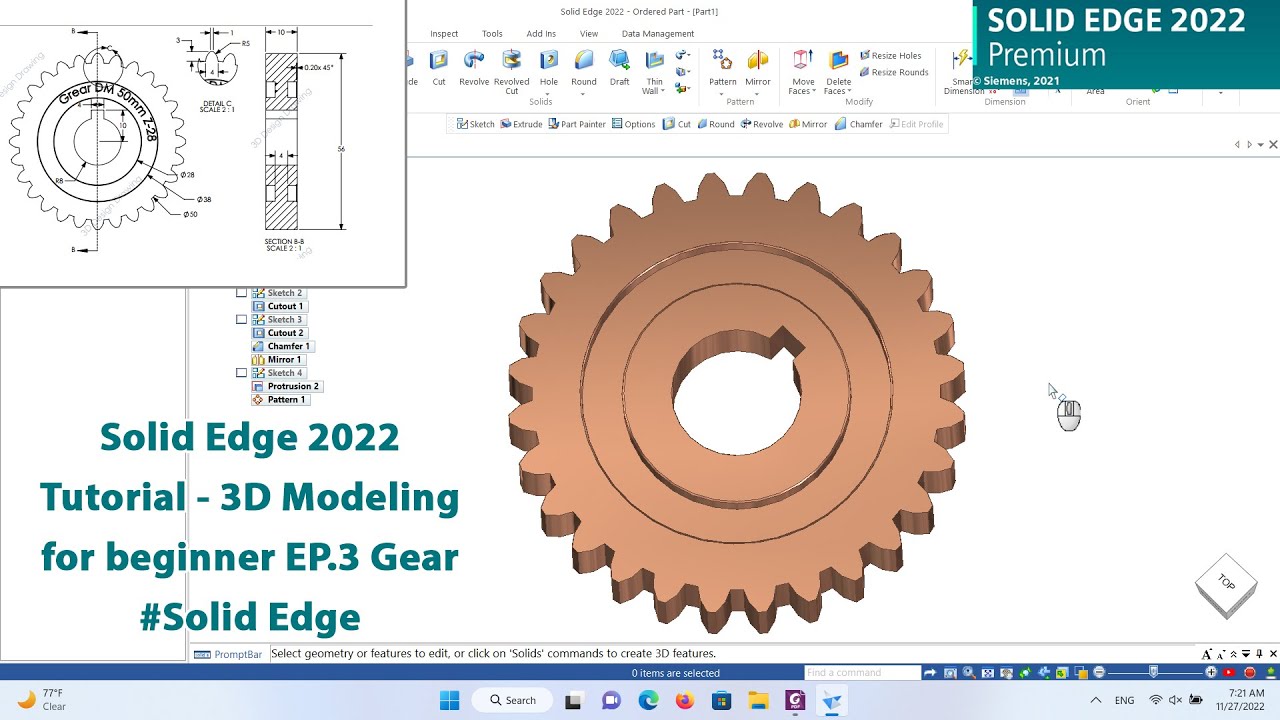Open the Pattern dropdown arrow

[x=722, y=94]
